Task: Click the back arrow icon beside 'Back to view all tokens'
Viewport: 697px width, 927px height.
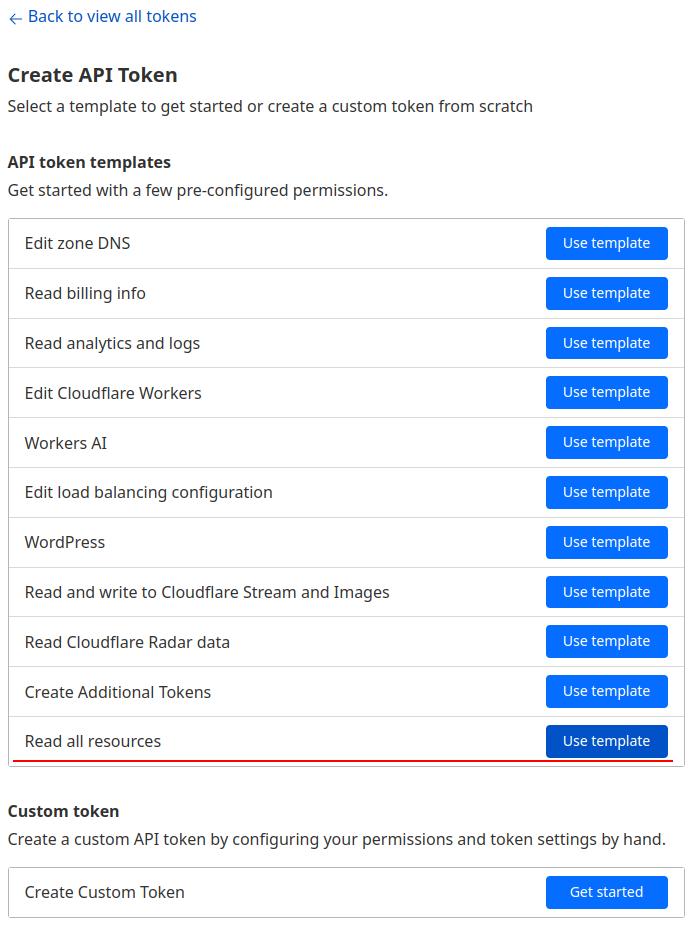Action: point(15,18)
